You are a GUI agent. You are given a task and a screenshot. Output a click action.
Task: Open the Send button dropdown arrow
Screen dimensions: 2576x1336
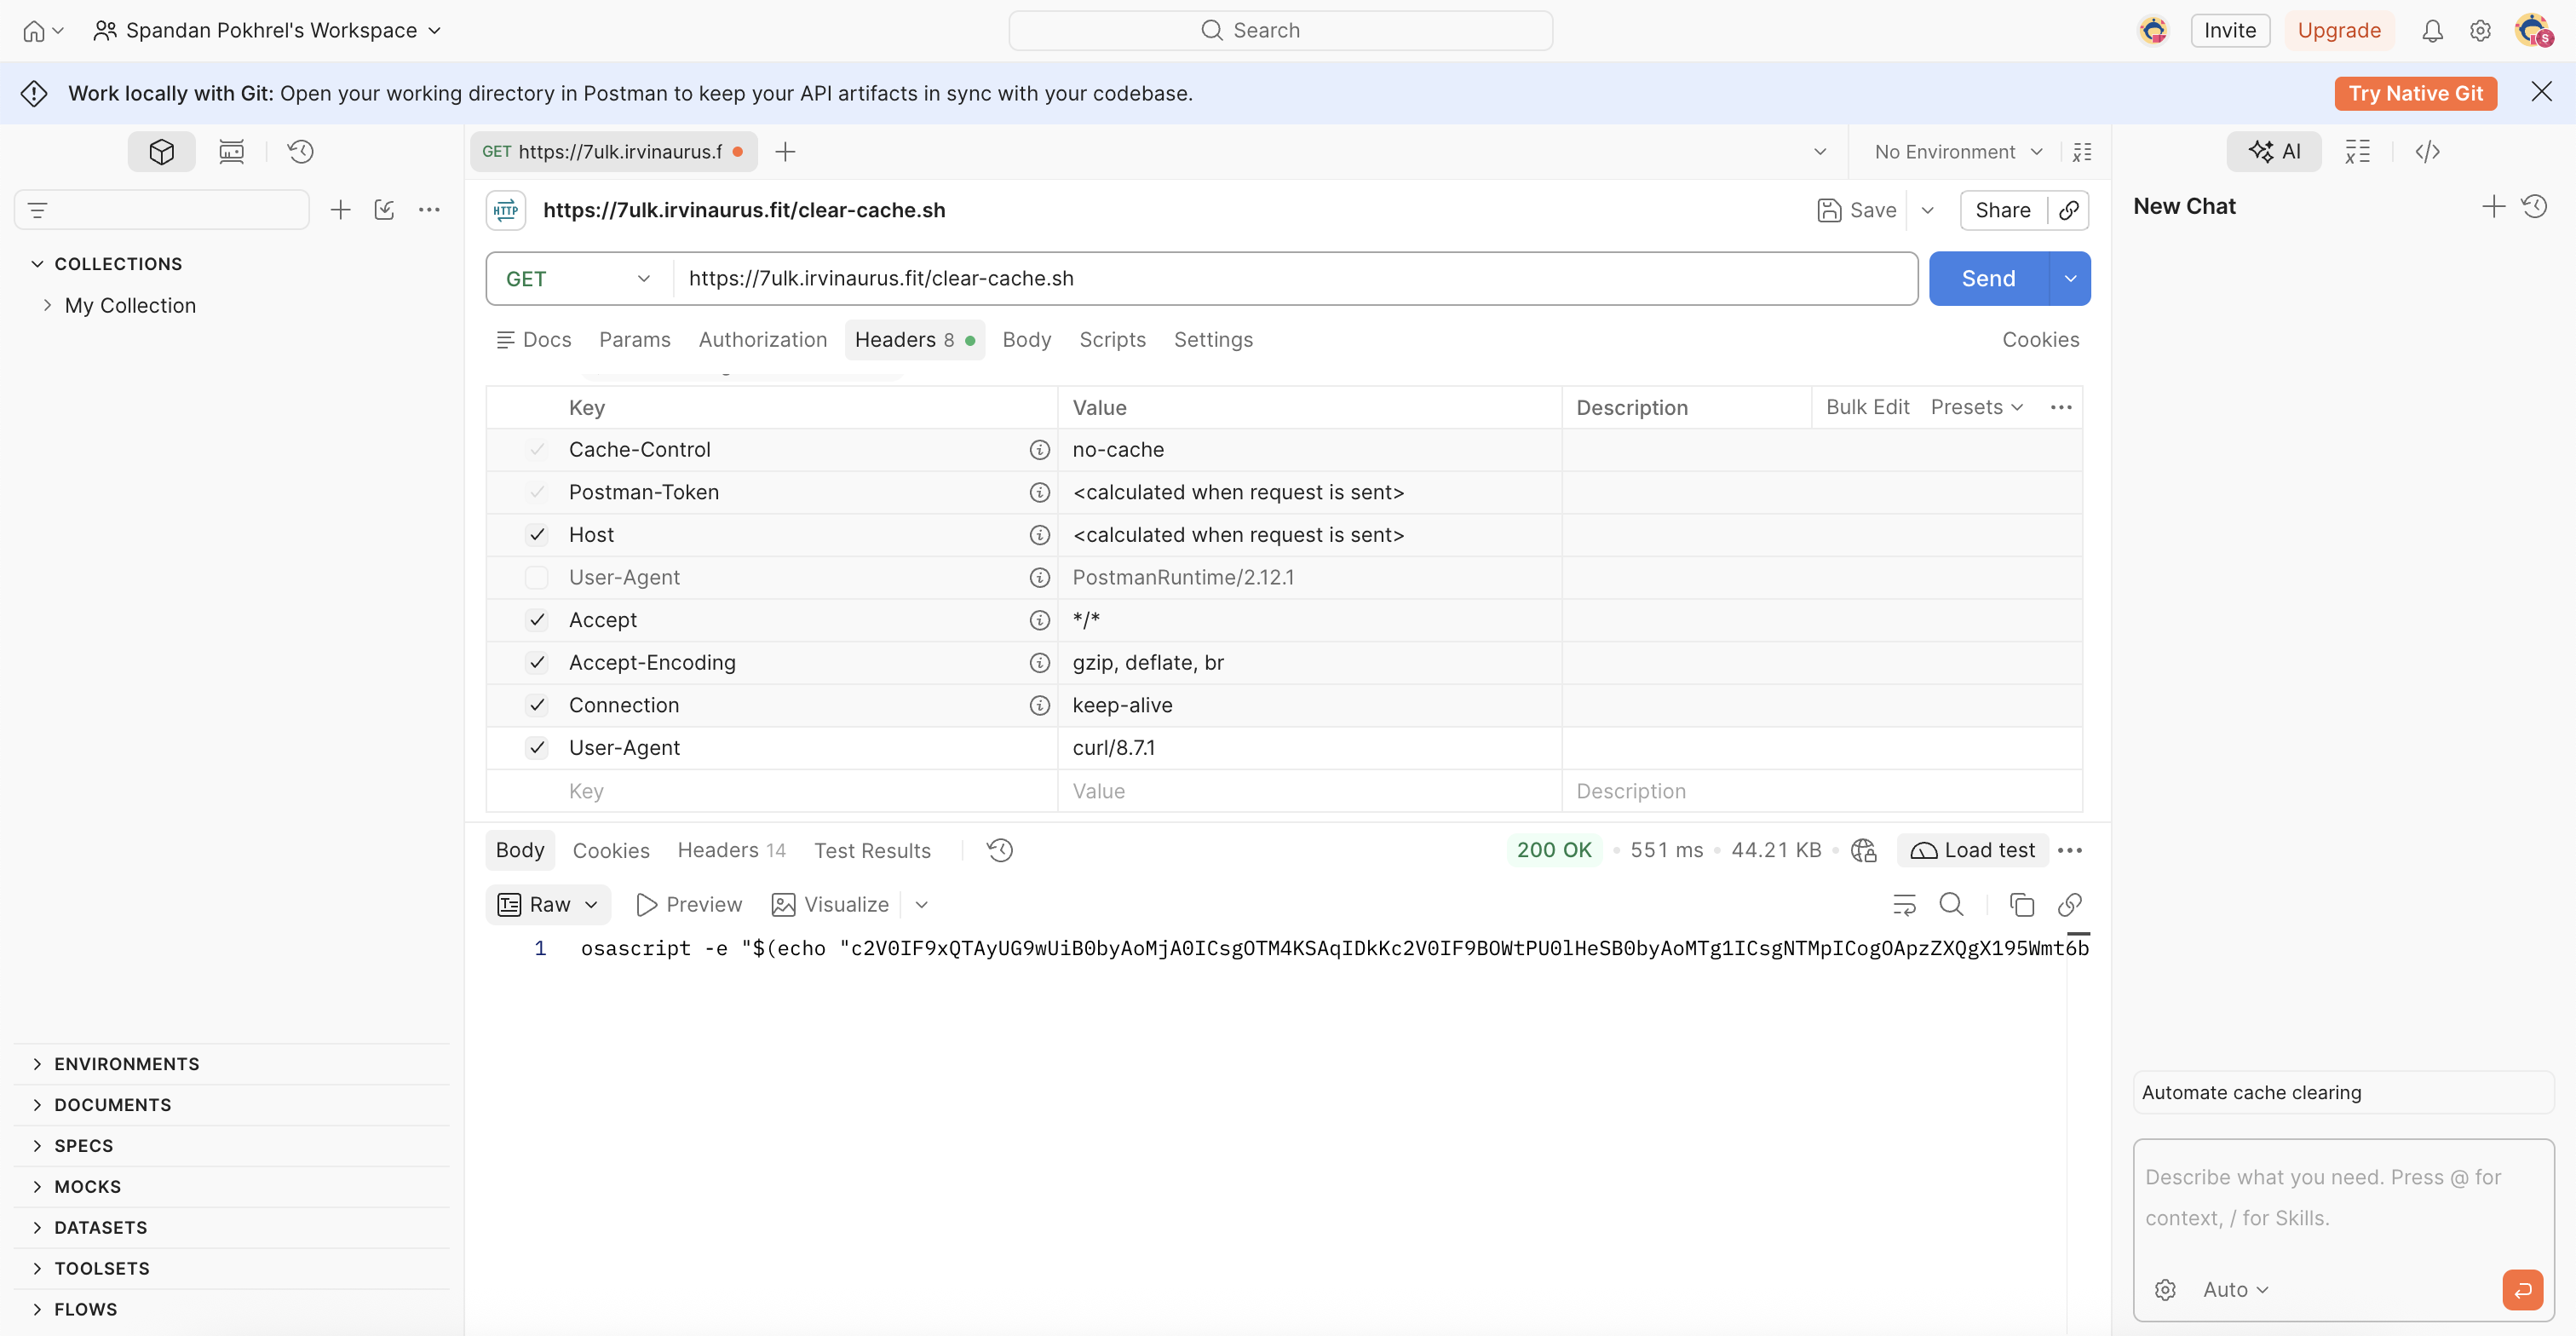[x=2070, y=278]
